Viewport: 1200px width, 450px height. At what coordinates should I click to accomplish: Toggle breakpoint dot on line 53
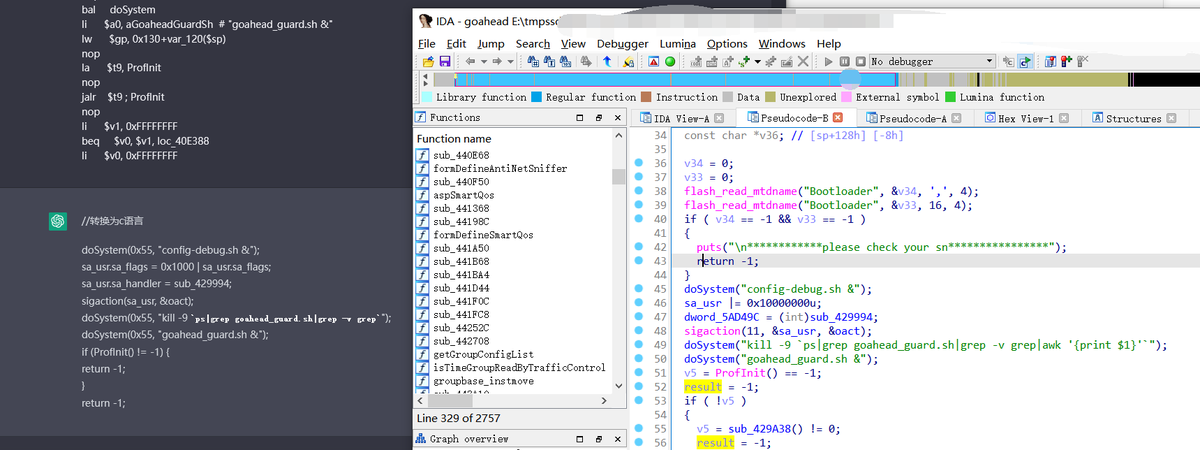638,400
